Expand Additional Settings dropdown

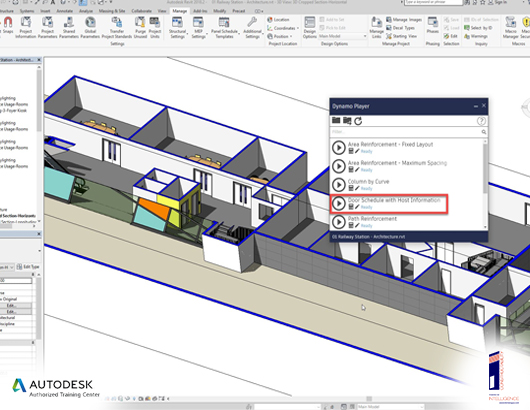(252, 27)
